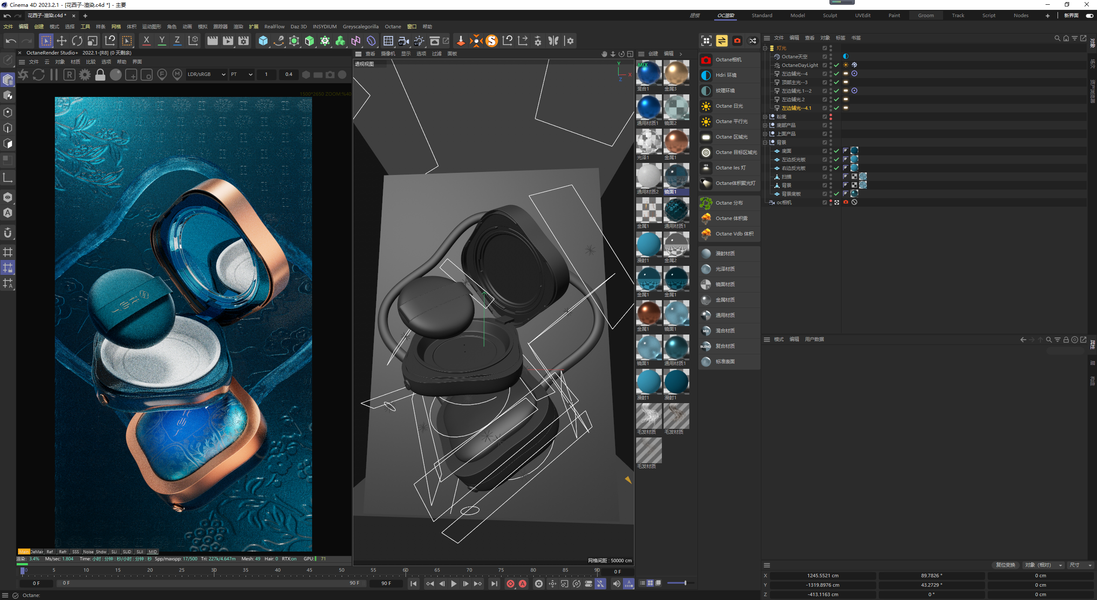Add an Hdri environment item

729,76
